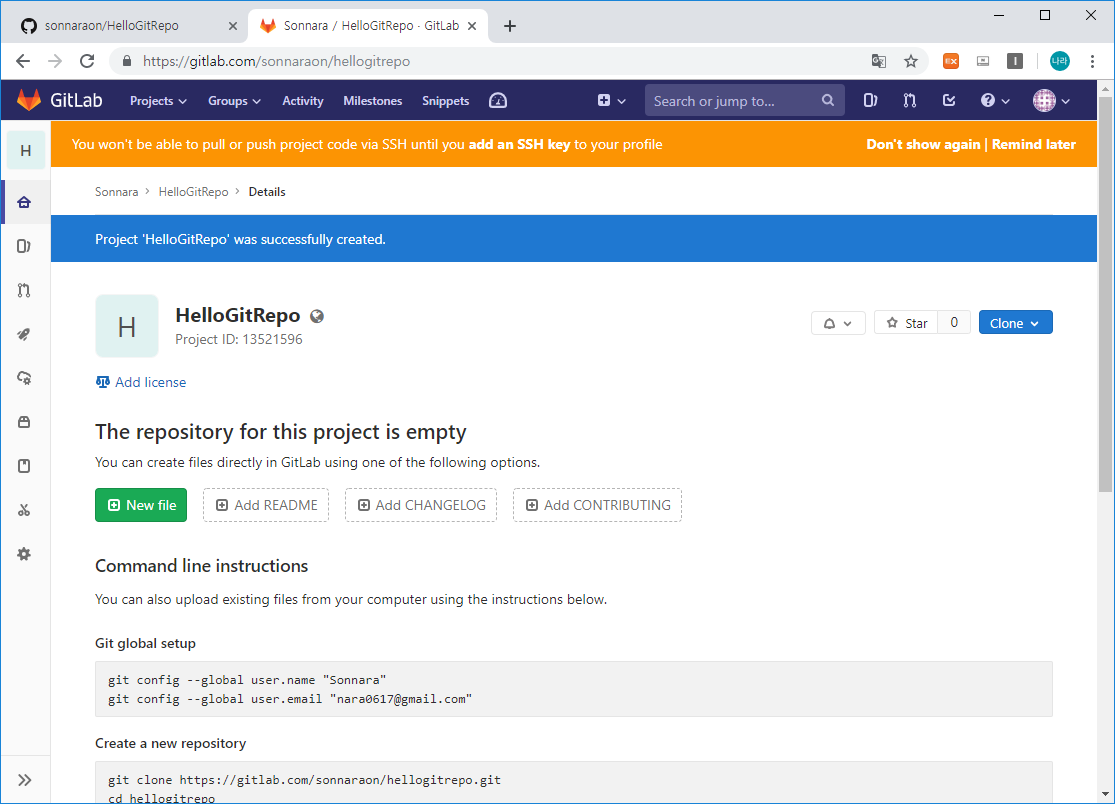Open Issues icon in top navbar

[870, 100]
